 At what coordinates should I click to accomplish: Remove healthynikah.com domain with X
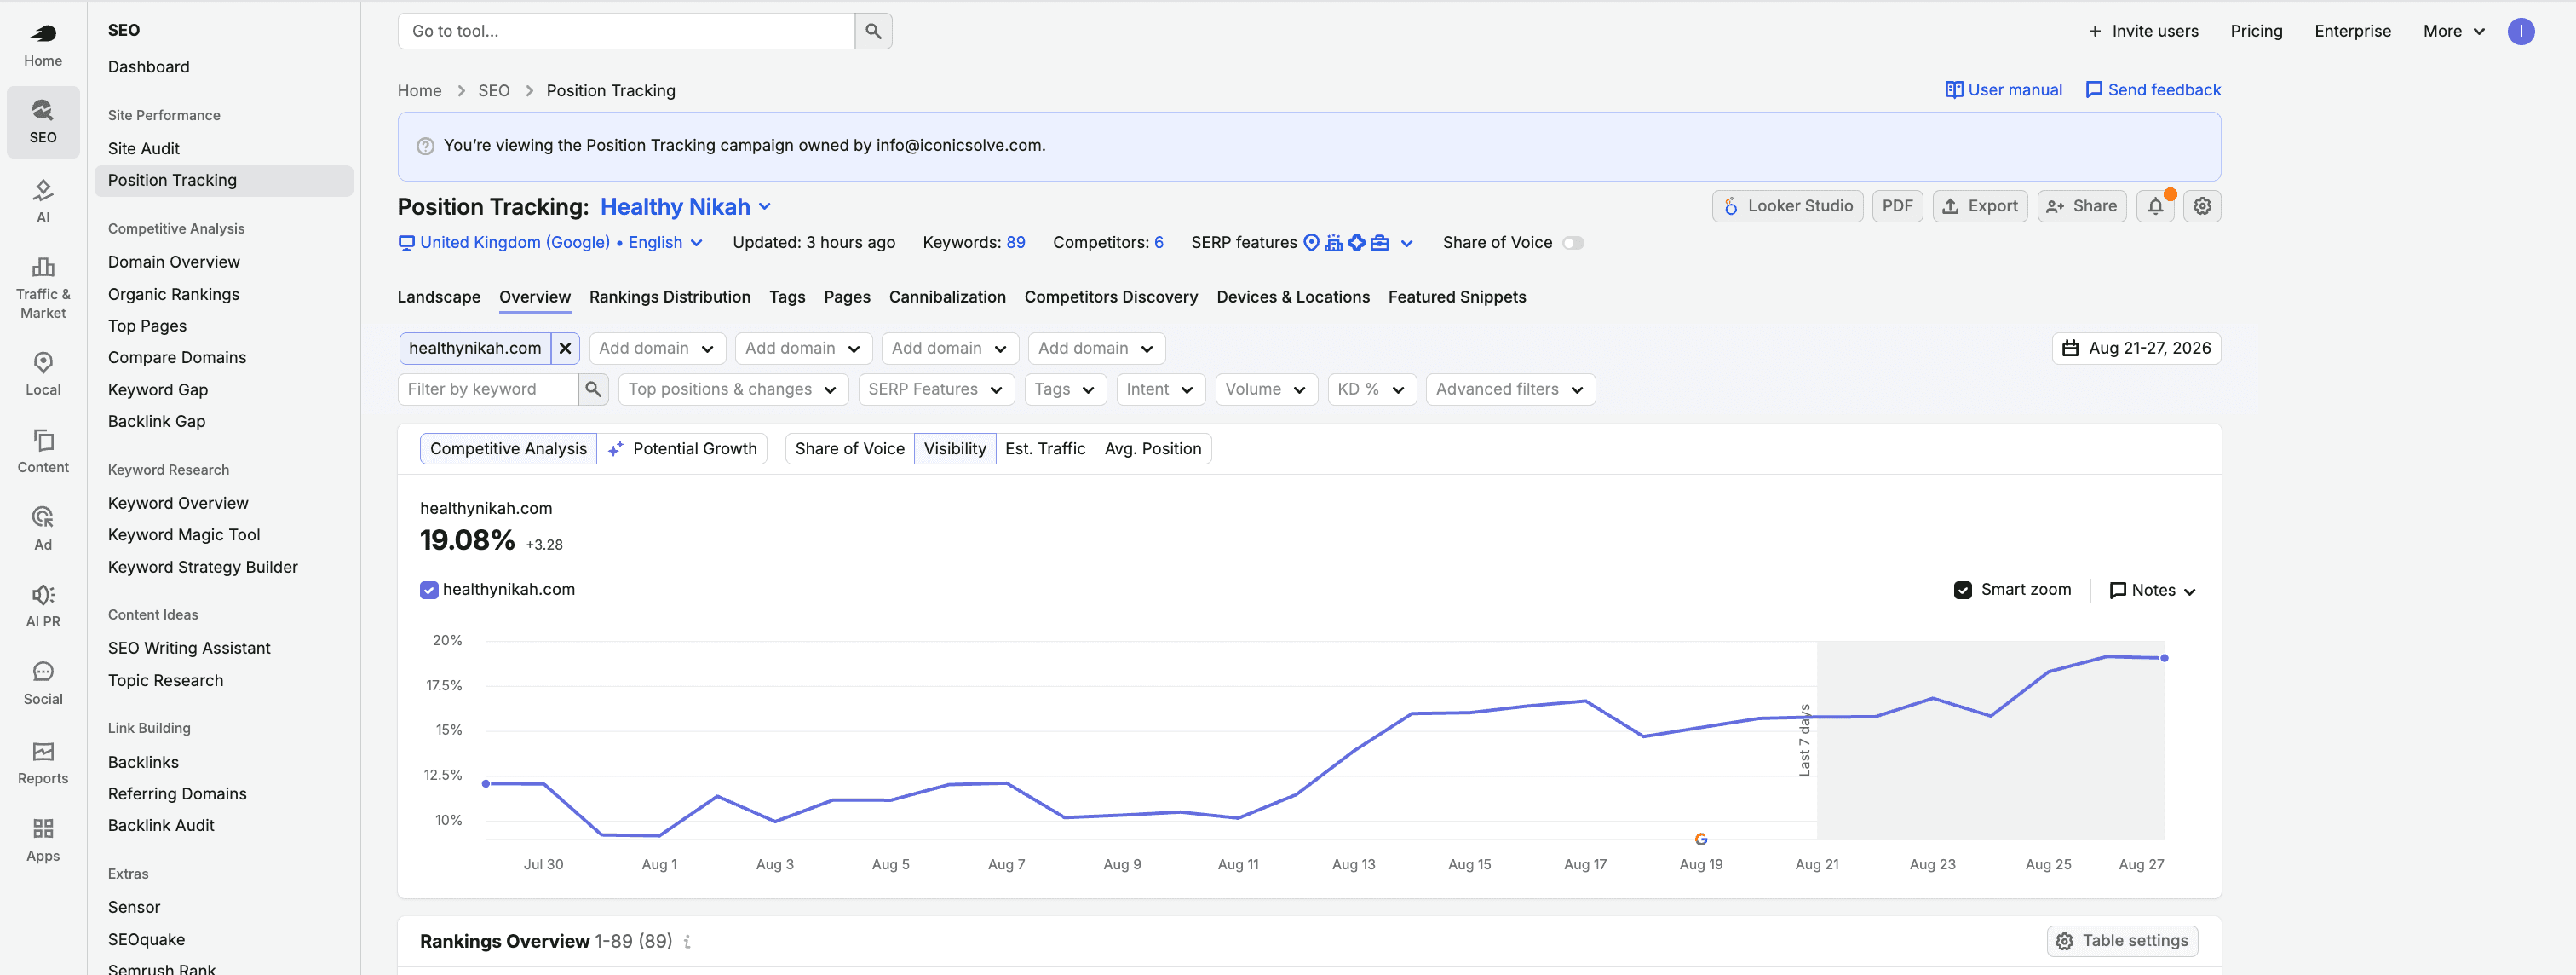coord(565,348)
